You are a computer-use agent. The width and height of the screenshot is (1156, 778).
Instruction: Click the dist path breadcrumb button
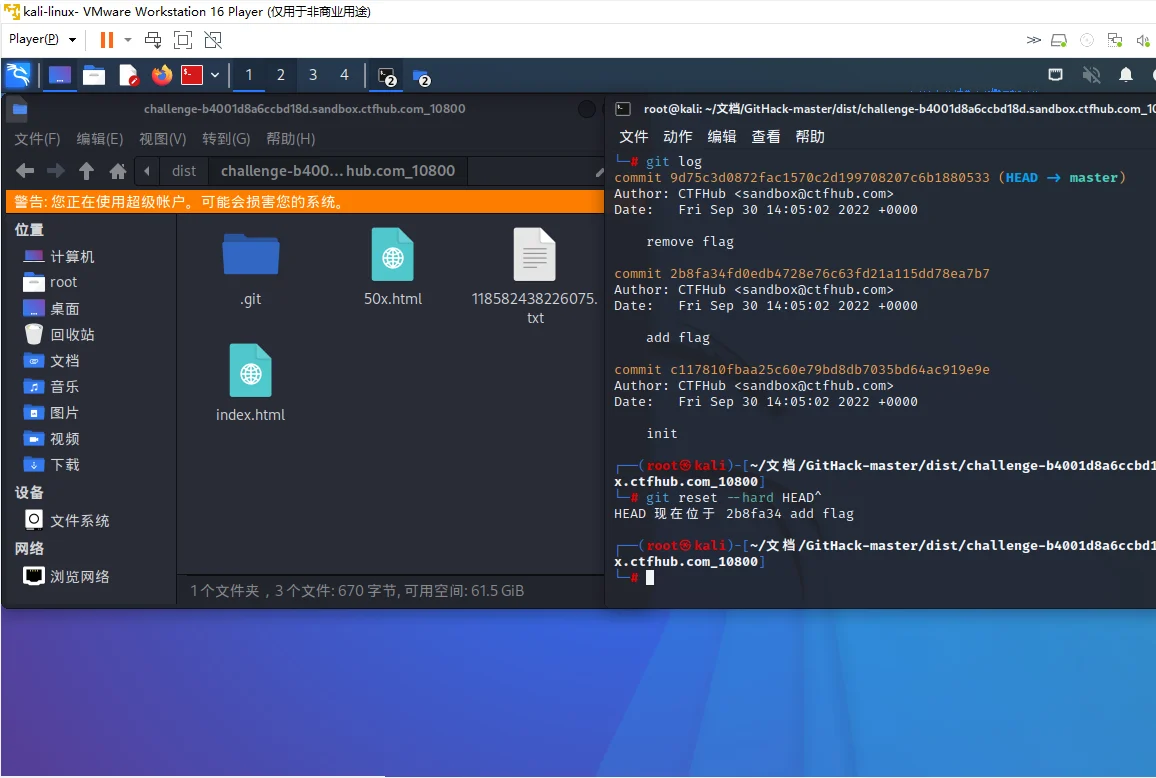click(184, 171)
